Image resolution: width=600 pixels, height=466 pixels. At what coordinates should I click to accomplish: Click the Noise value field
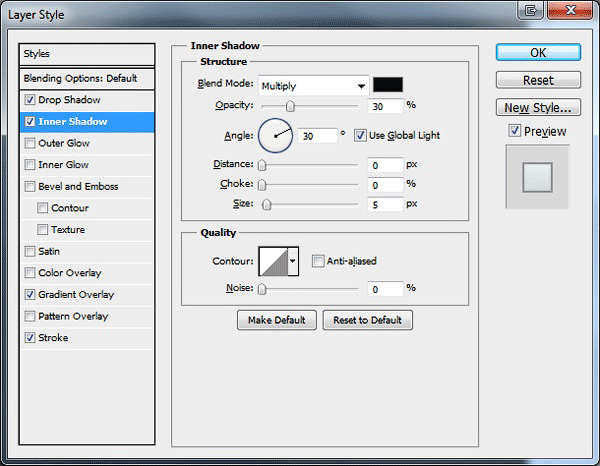[x=385, y=289]
